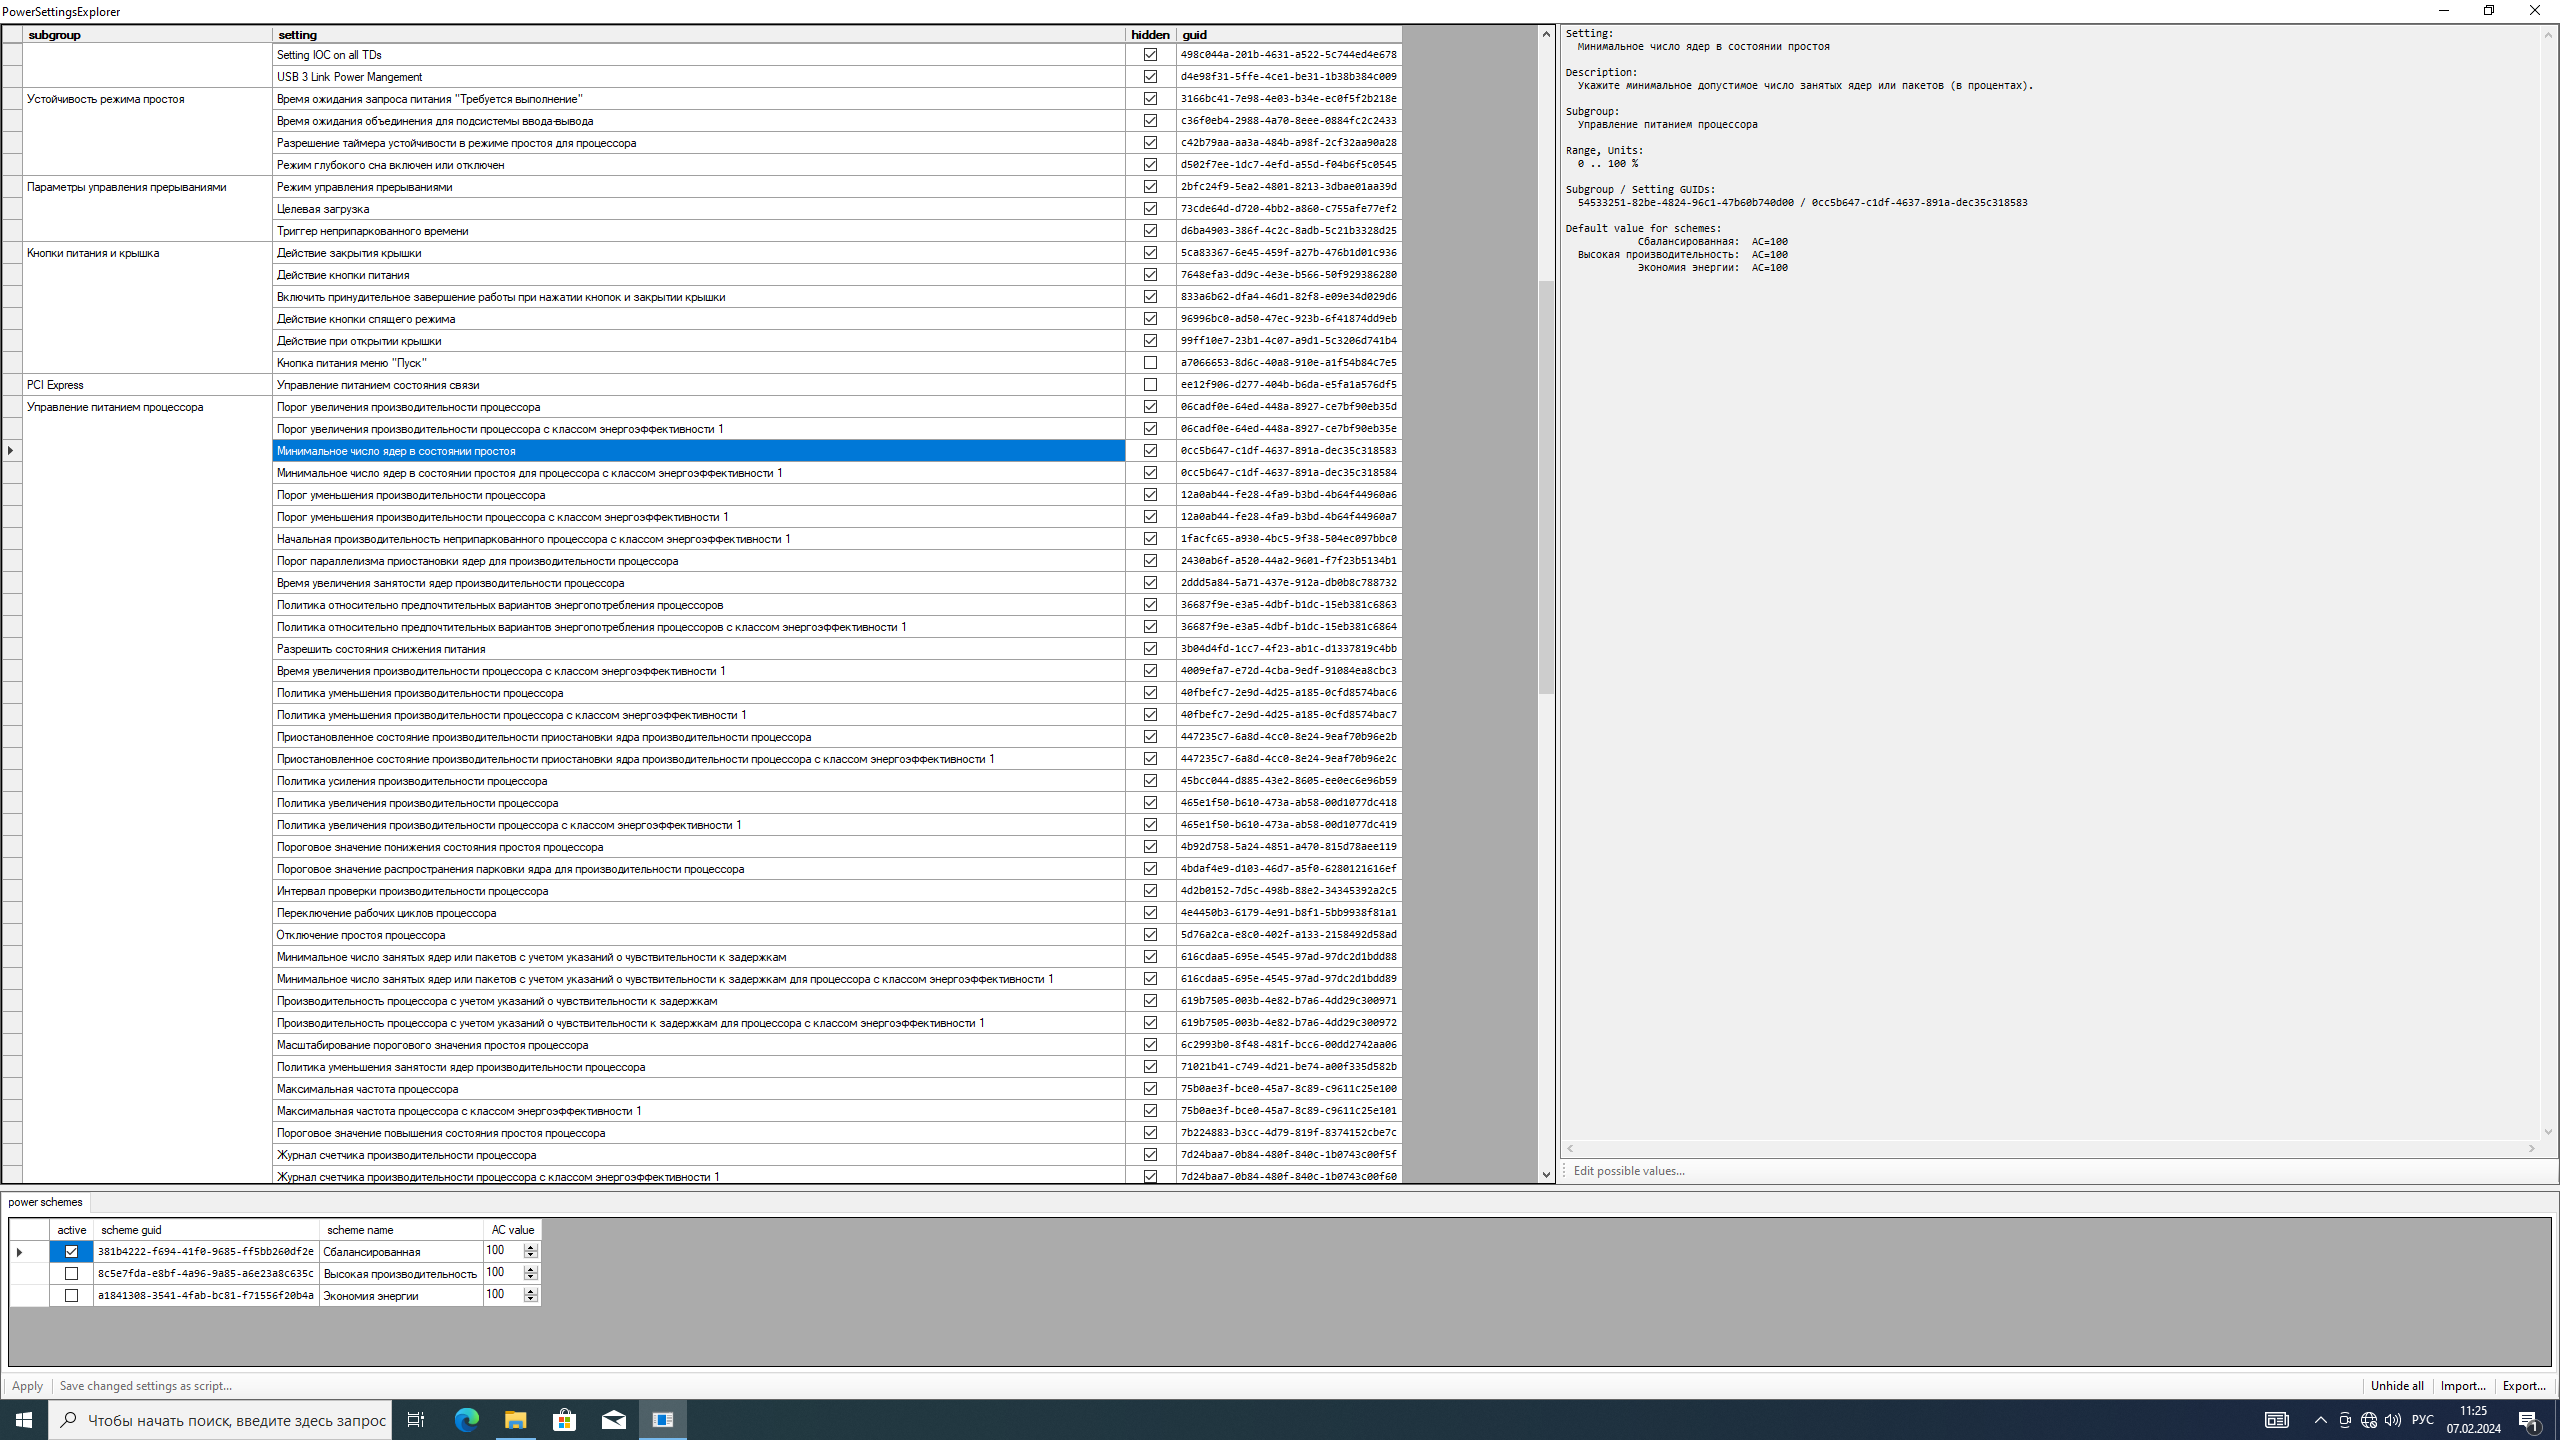Click the Task View icon
The height and width of the screenshot is (1440, 2560).
[416, 1419]
